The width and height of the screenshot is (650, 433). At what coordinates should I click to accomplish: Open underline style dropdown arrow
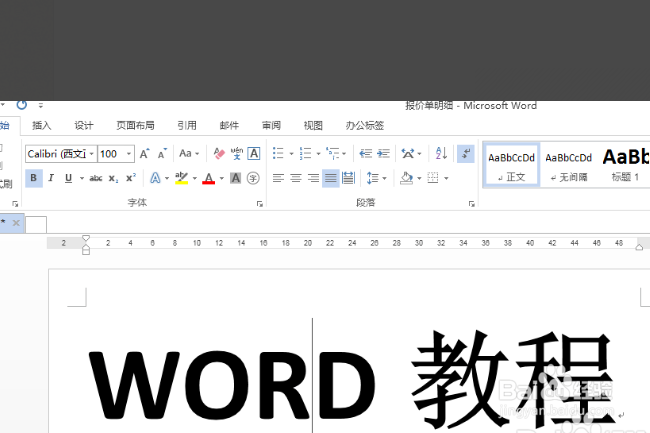[82, 179]
